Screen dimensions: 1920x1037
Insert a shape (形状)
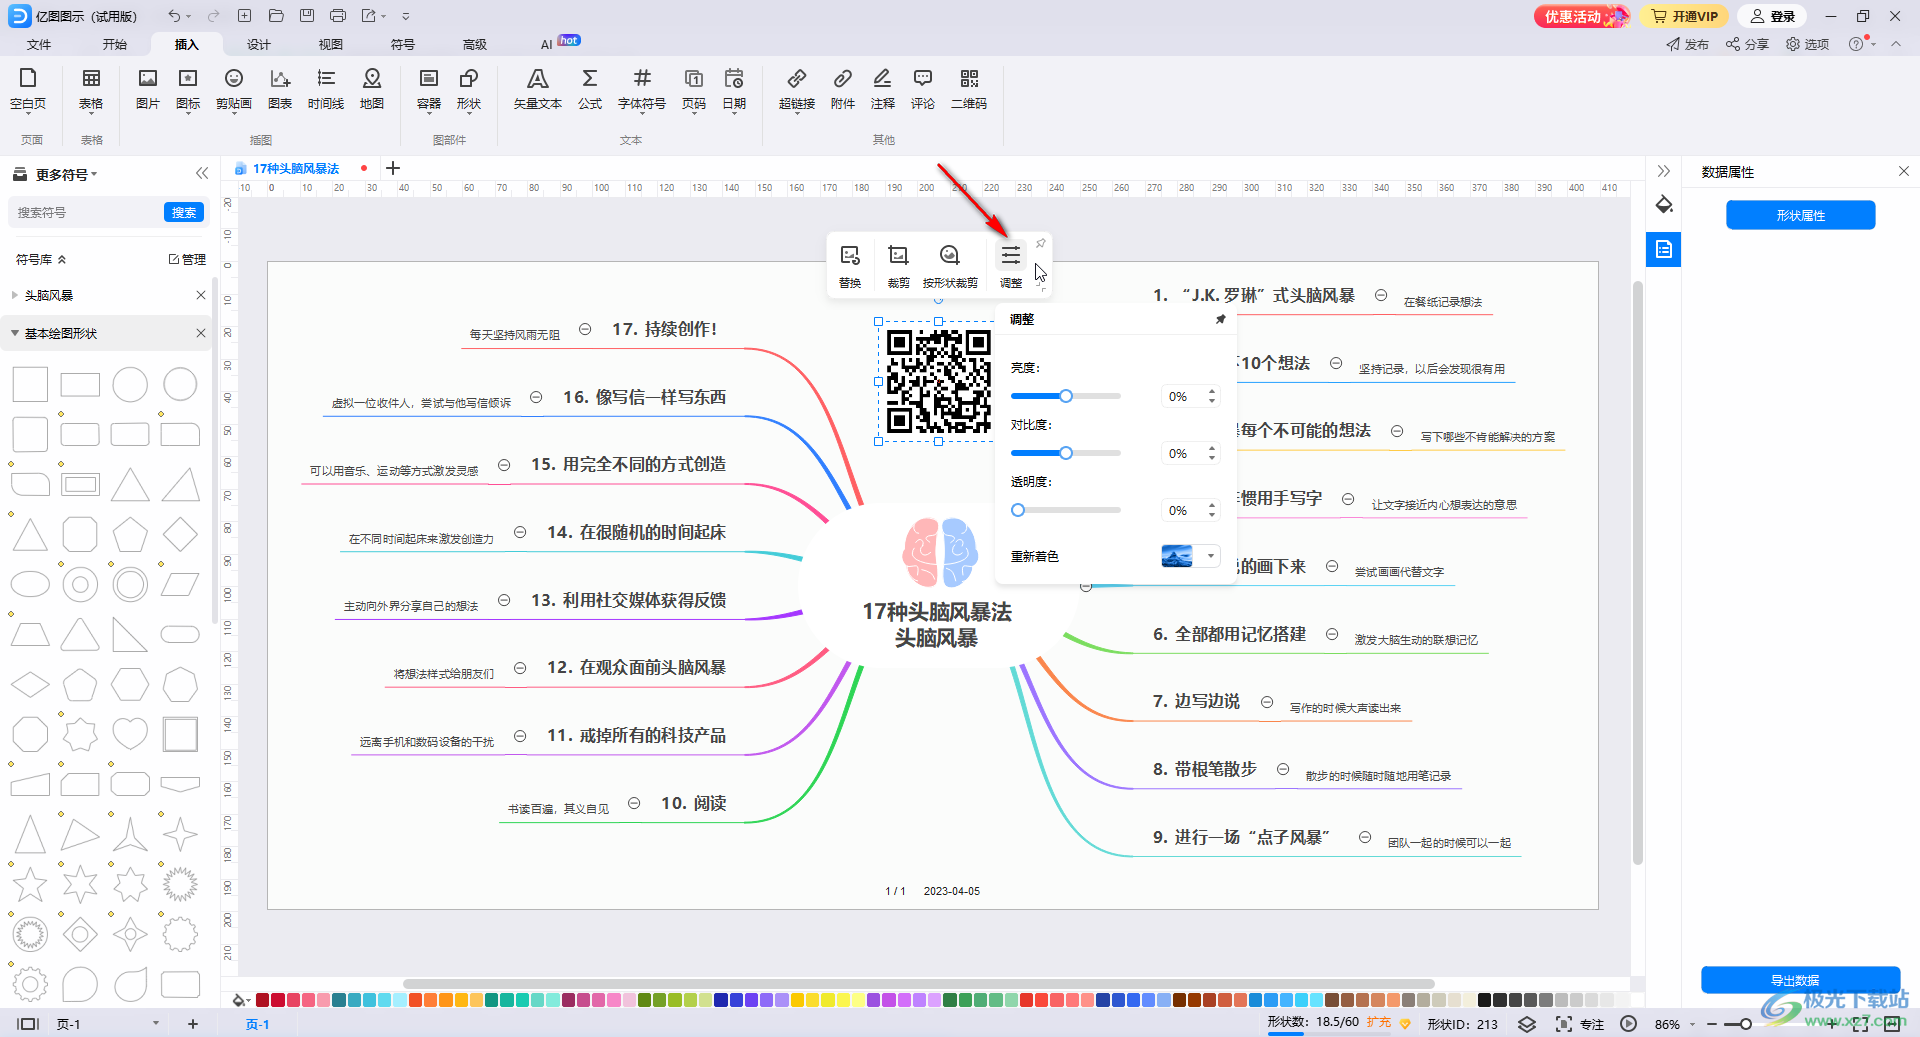(469, 90)
